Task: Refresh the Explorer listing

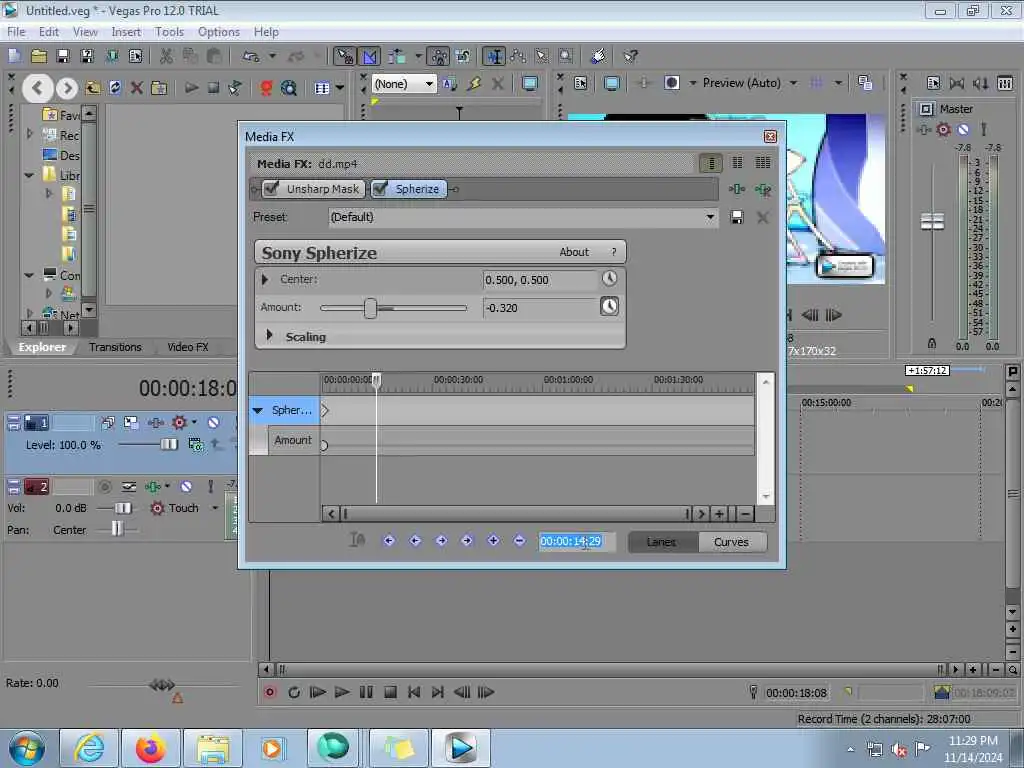Action: coord(115,88)
